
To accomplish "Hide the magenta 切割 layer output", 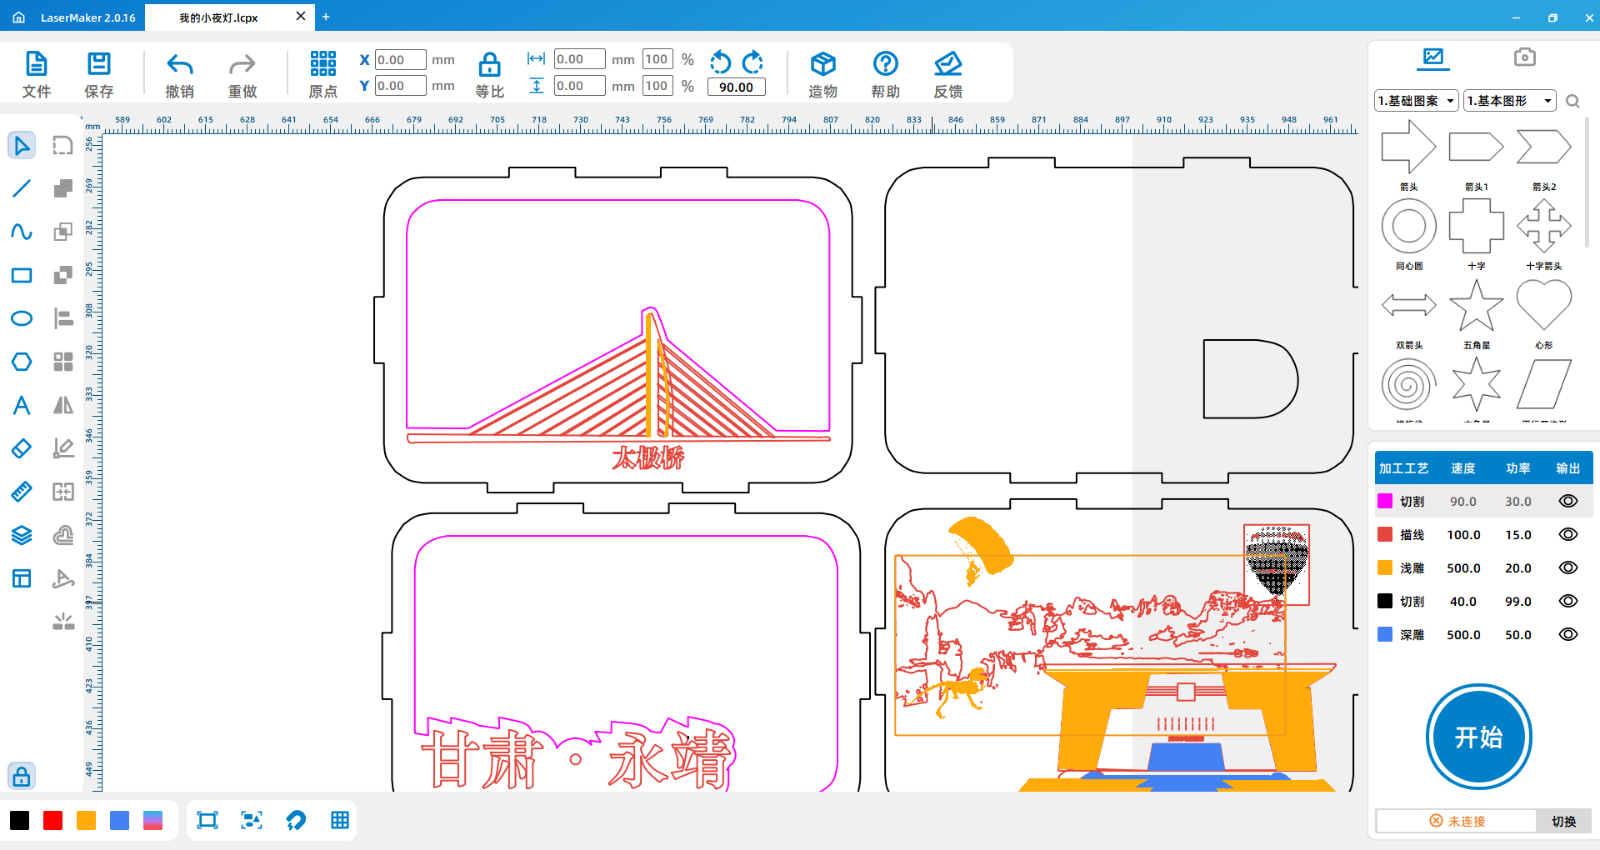I will (1568, 501).
